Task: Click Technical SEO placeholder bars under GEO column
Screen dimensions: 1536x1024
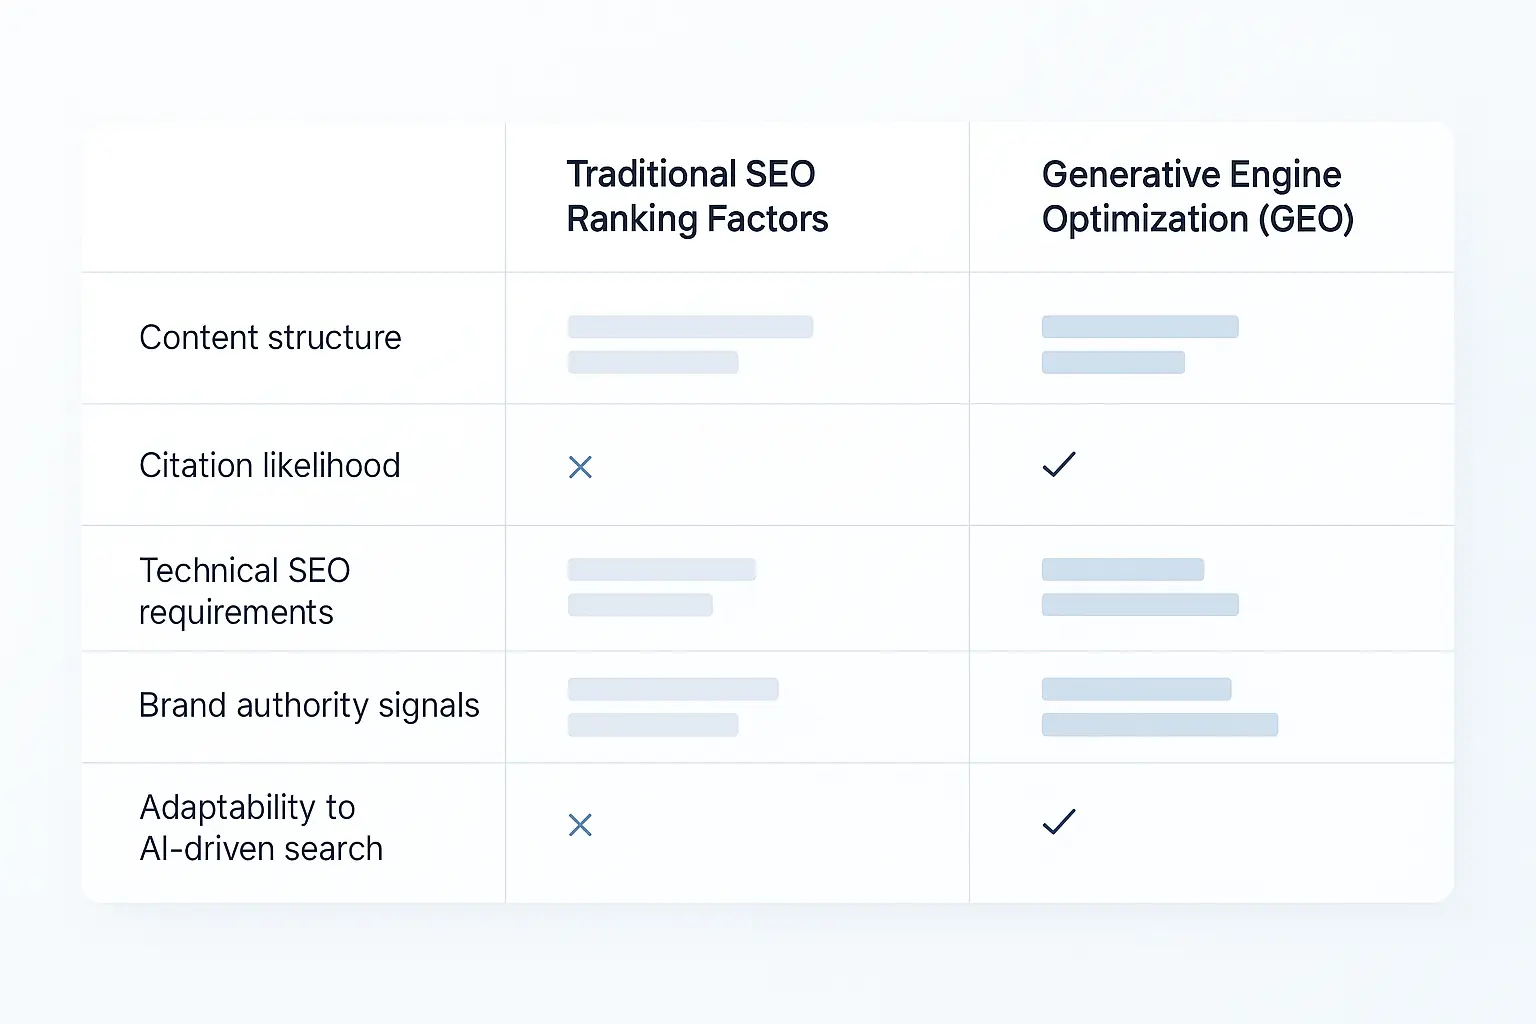Action: coord(1140,587)
